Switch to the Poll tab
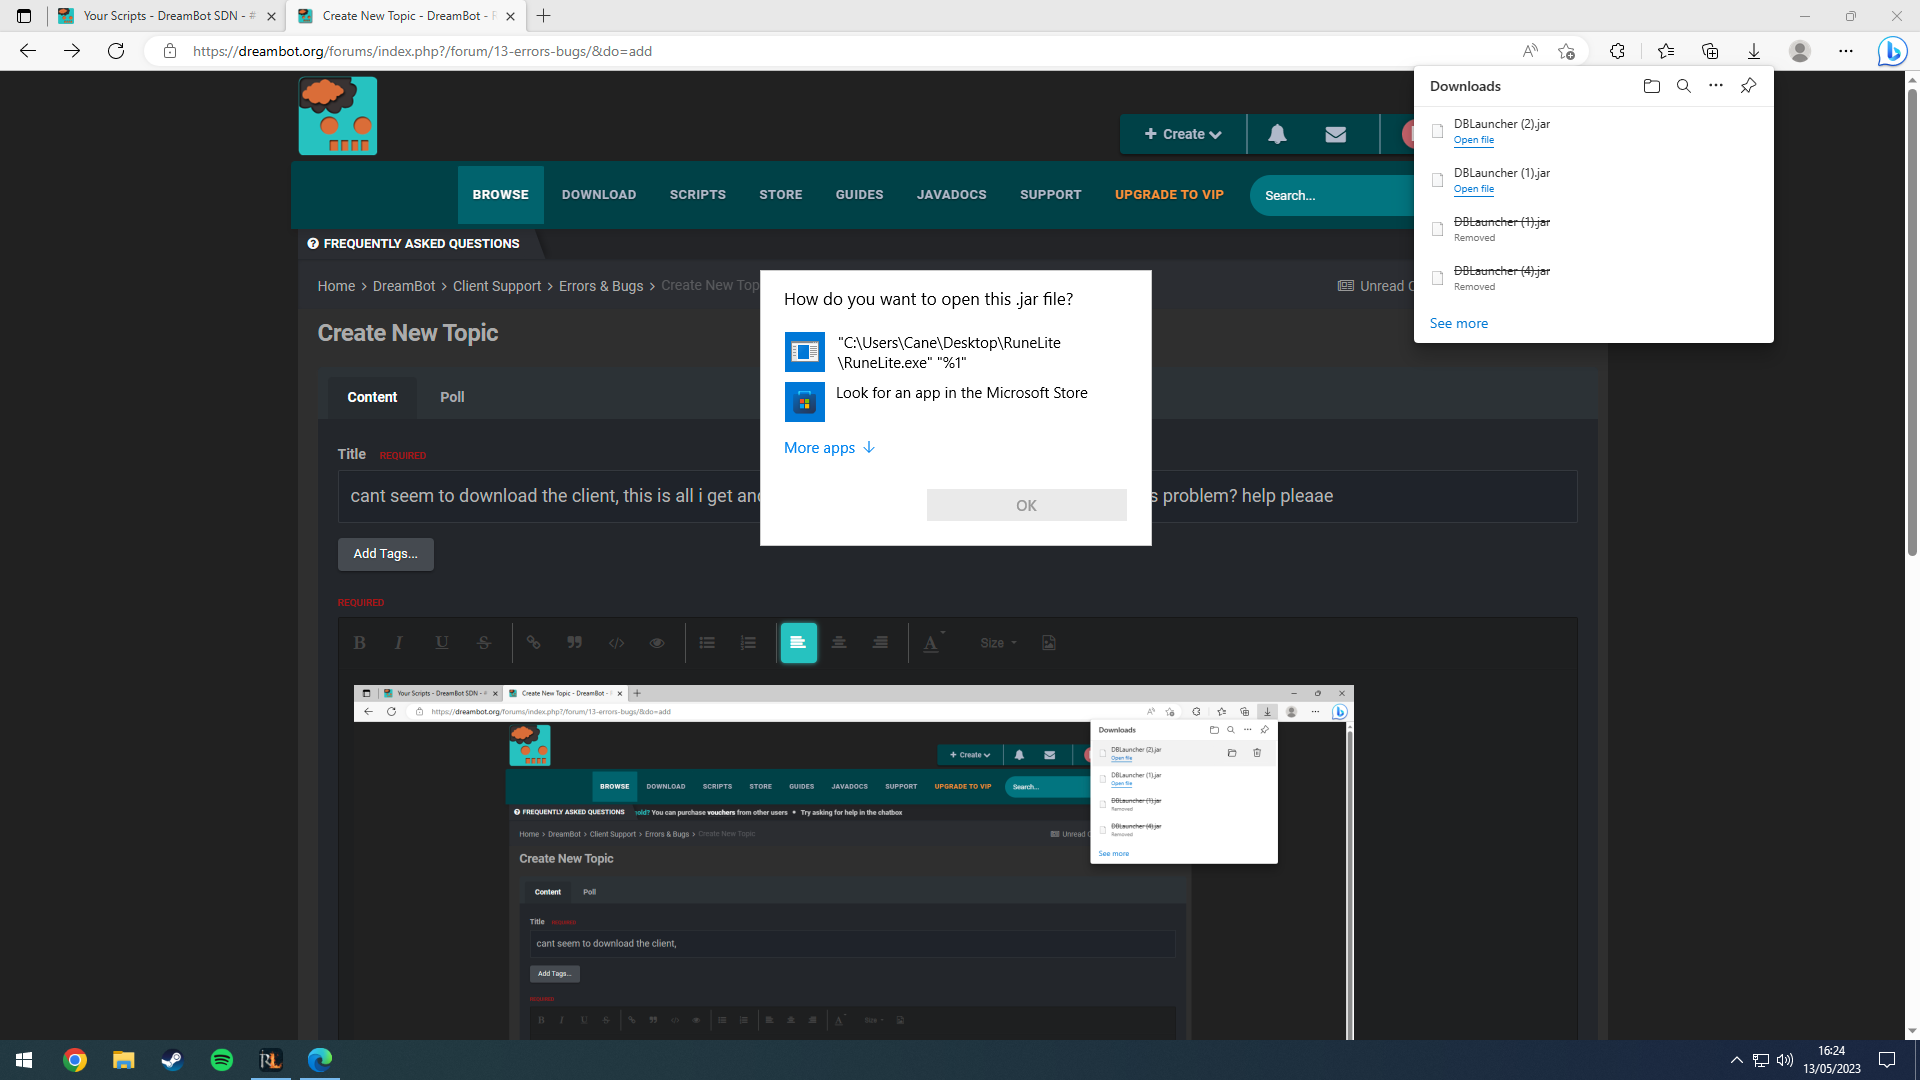The height and width of the screenshot is (1080, 1920). point(452,397)
